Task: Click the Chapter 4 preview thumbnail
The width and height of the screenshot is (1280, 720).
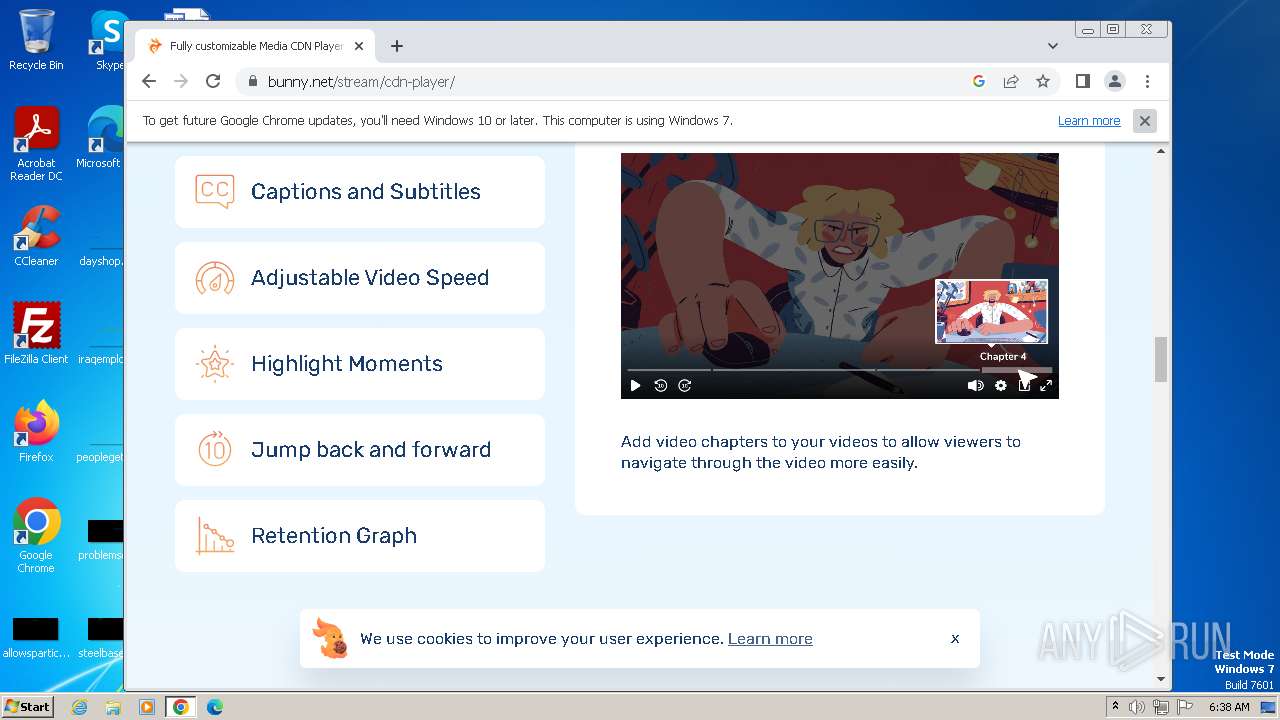Action: click(991, 311)
